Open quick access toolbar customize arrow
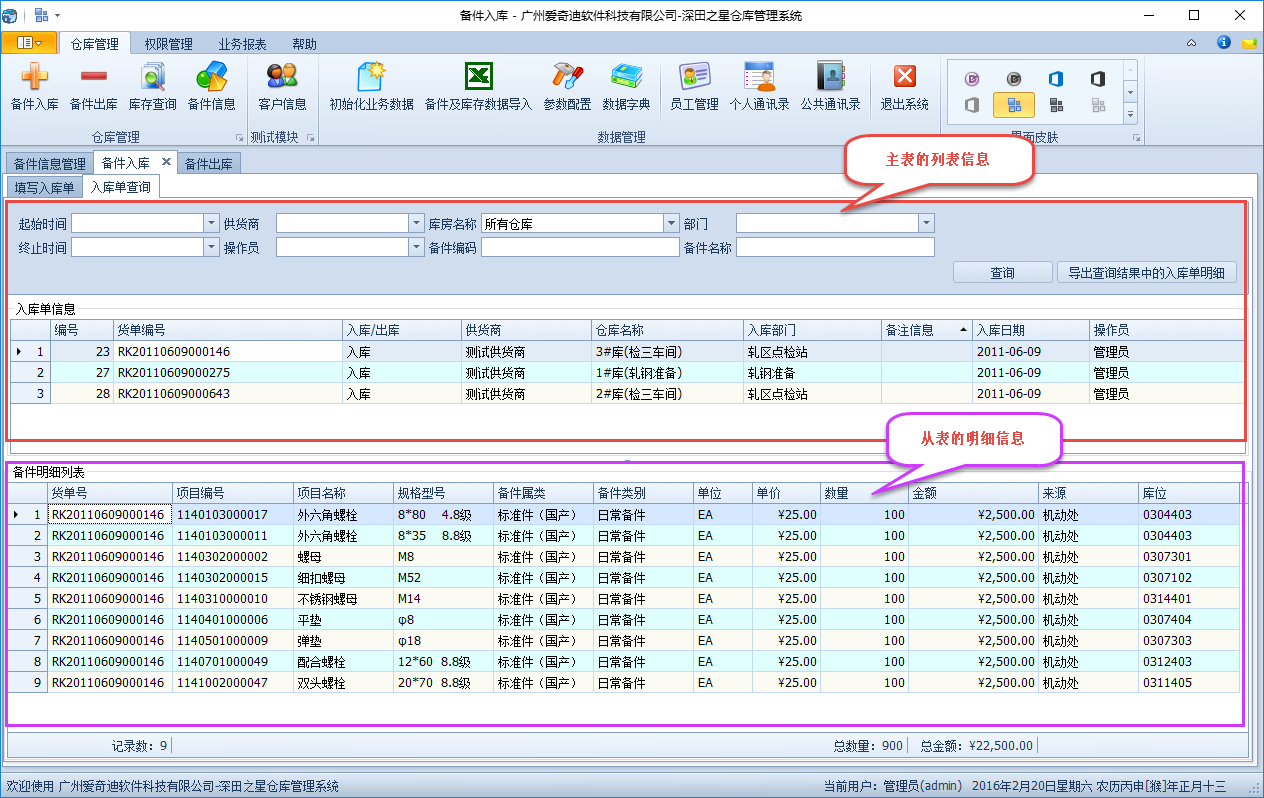 pos(57,16)
